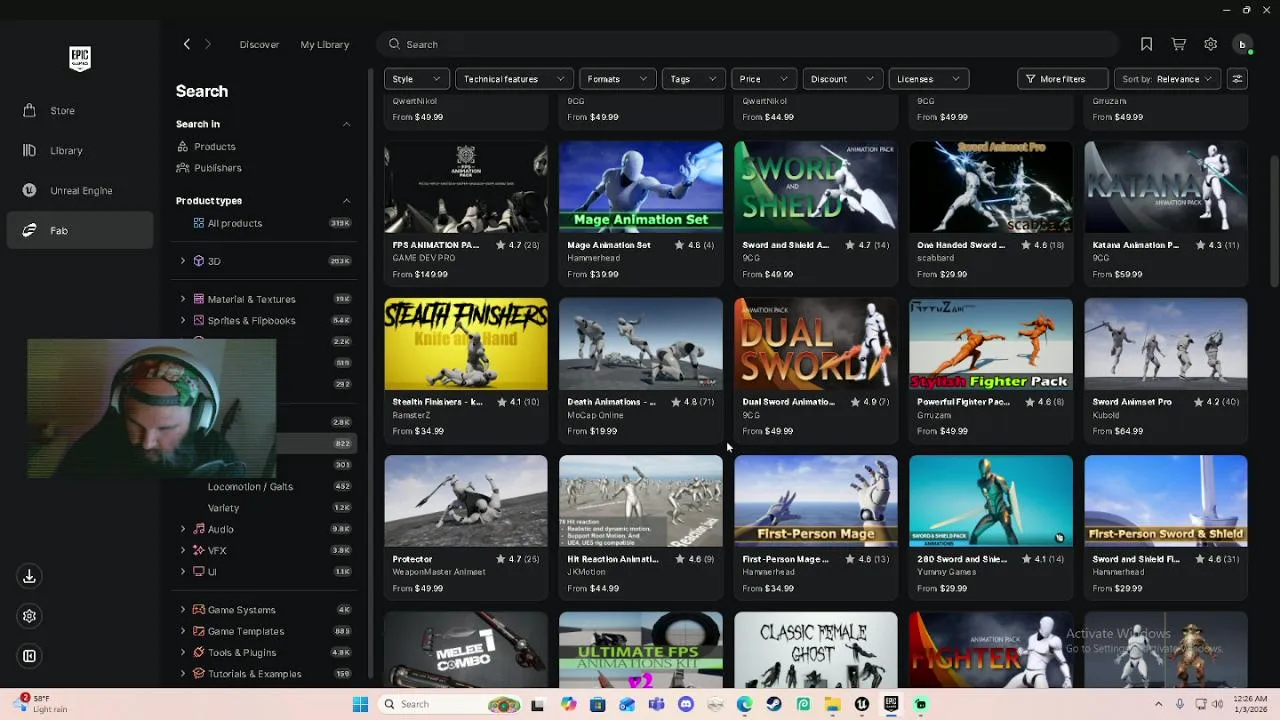1280x720 pixels.
Task: Open the shopping cart
Action: (x=1179, y=44)
